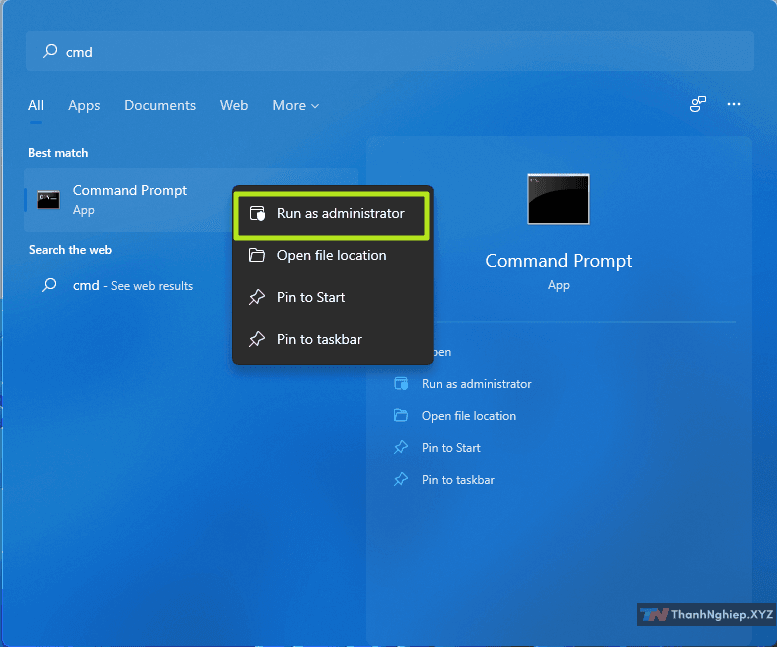This screenshot has height=647, width=777.
Task: Click Run as administrator in right panel
Action: point(476,384)
